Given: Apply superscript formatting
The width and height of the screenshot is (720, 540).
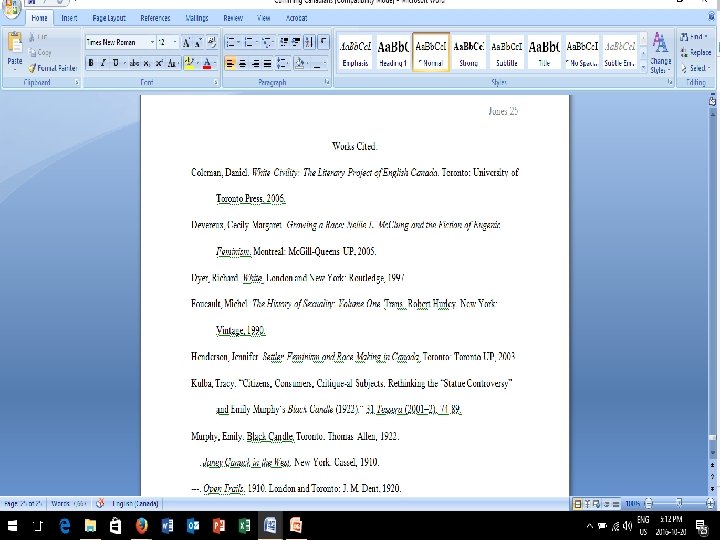Looking at the screenshot, I should pyautogui.click(x=158, y=63).
